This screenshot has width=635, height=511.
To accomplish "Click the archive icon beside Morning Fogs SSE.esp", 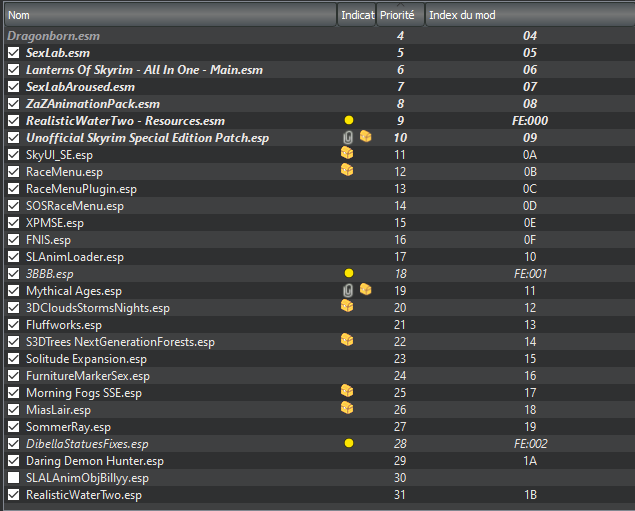I will pyautogui.click(x=347, y=391).
